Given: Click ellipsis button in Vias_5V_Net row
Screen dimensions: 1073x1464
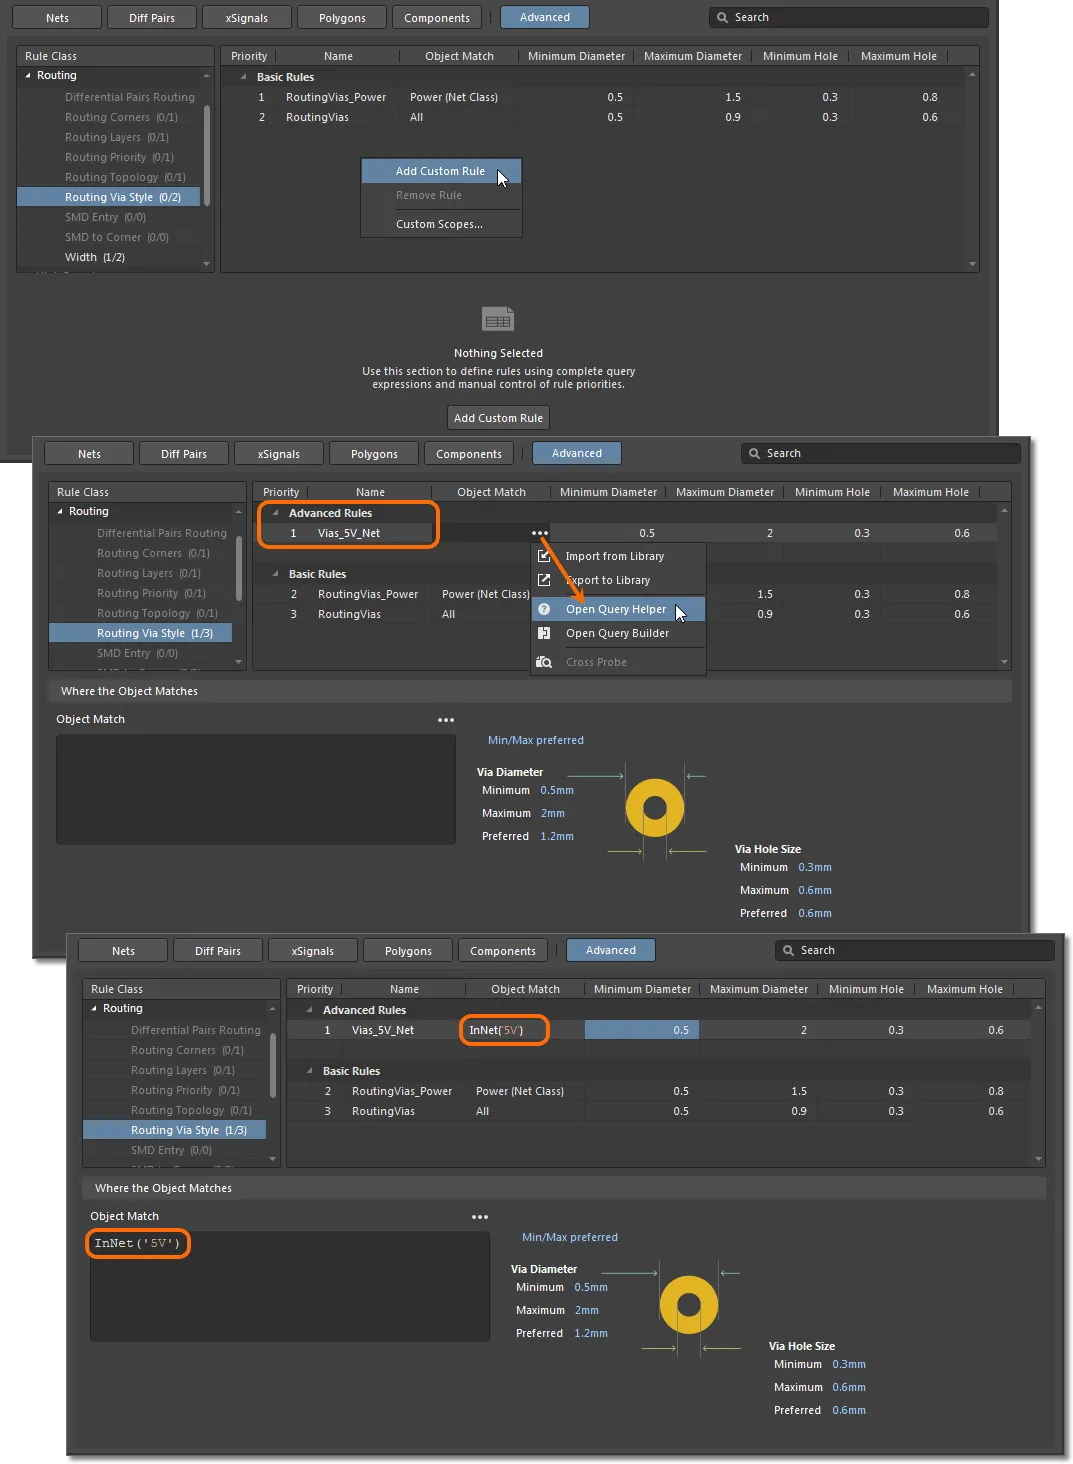Looking at the screenshot, I should point(540,533).
